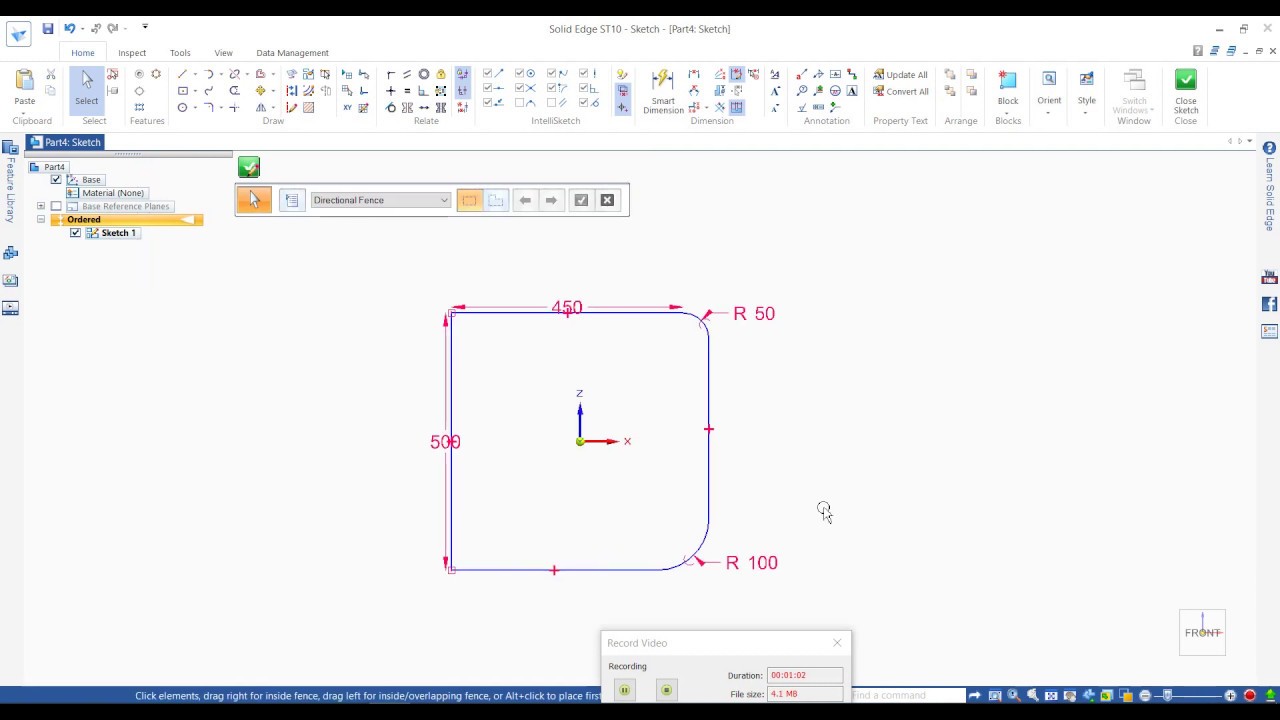Click the Cut scissors icon
The image size is (1280, 720).
pyautogui.click(x=51, y=75)
